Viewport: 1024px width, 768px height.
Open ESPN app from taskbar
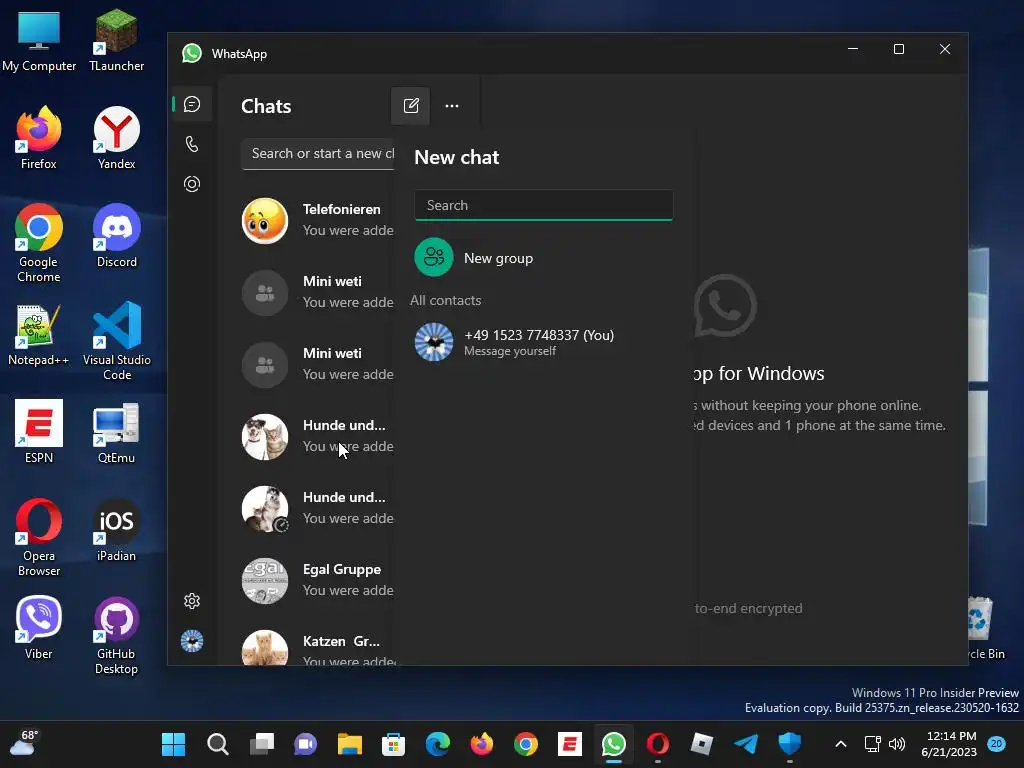570,744
